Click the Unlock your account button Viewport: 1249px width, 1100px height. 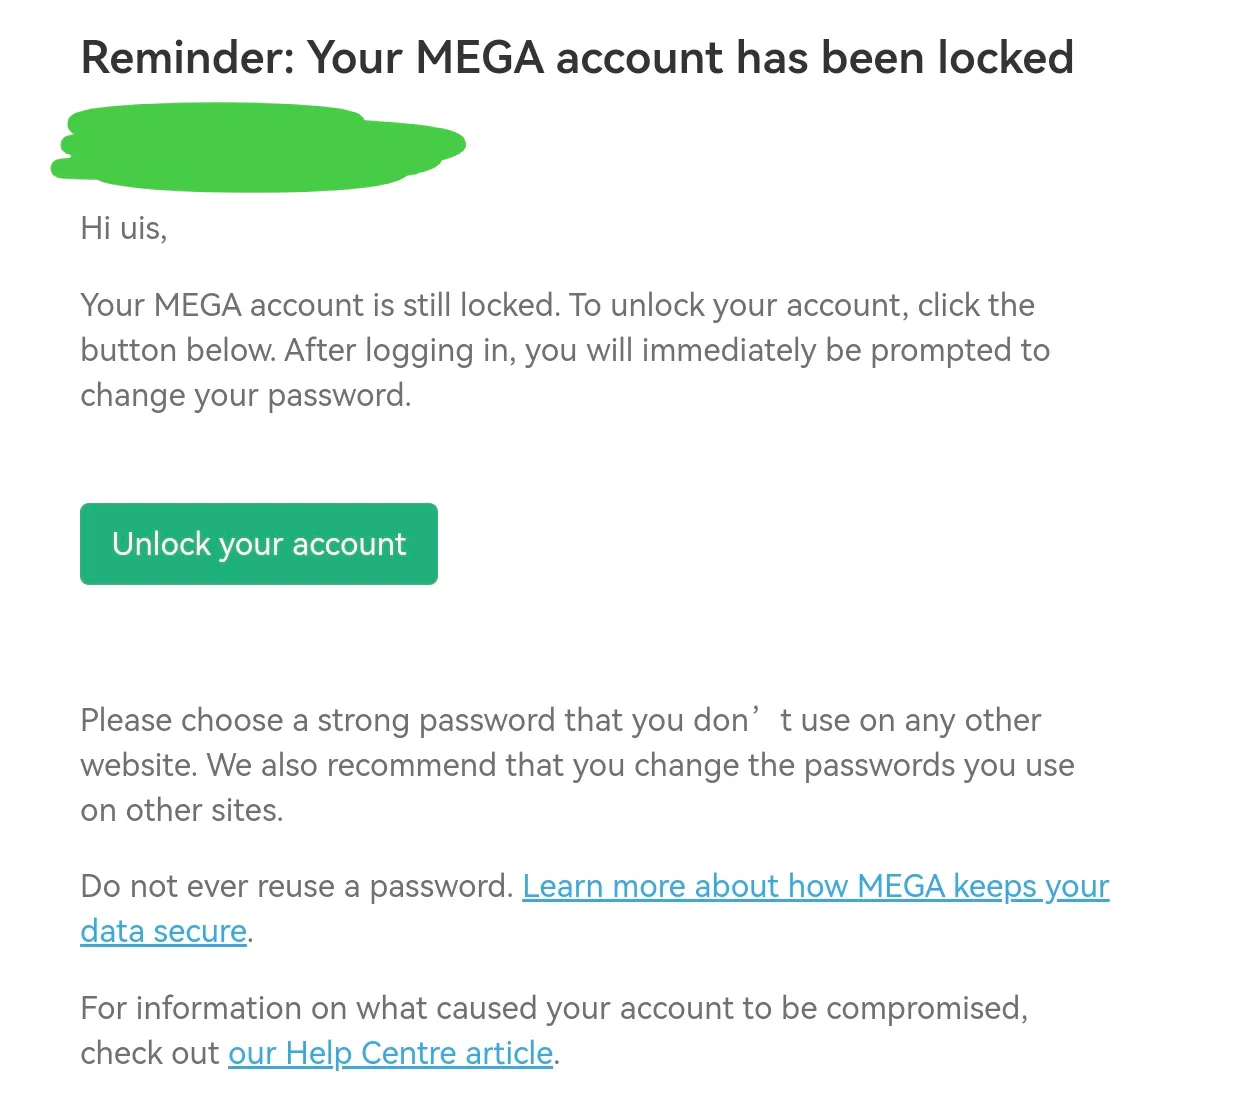point(259,544)
